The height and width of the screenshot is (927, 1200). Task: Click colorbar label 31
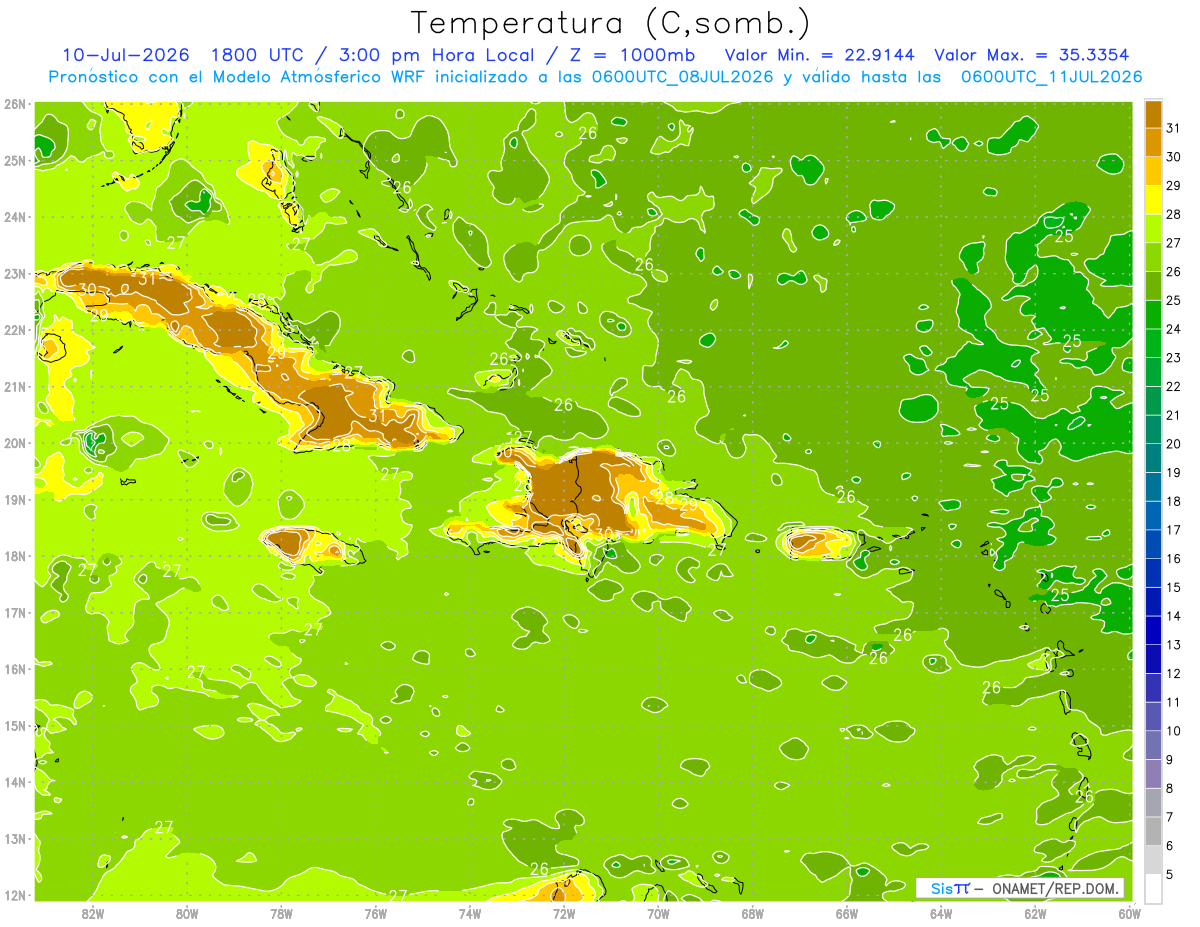(x=1174, y=128)
